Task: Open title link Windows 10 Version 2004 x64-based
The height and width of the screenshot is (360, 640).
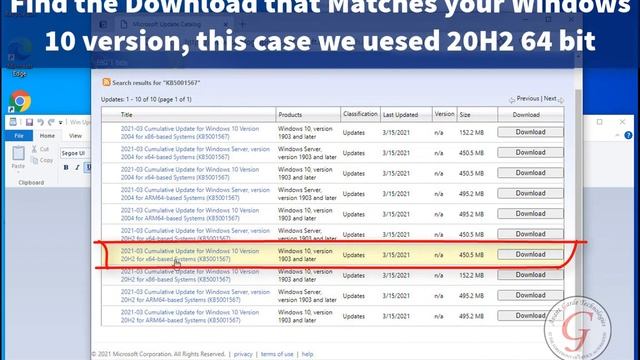Action: tap(190, 173)
